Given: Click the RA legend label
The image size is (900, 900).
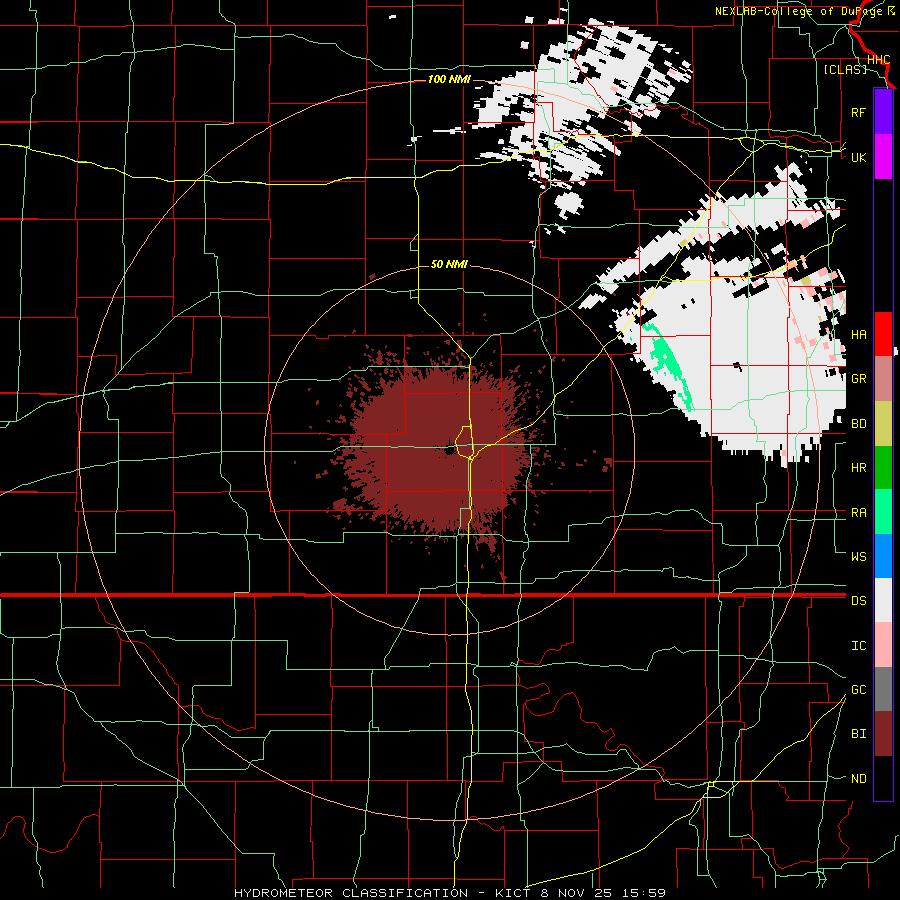Looking at the screenshot, I should coord(858,513).
